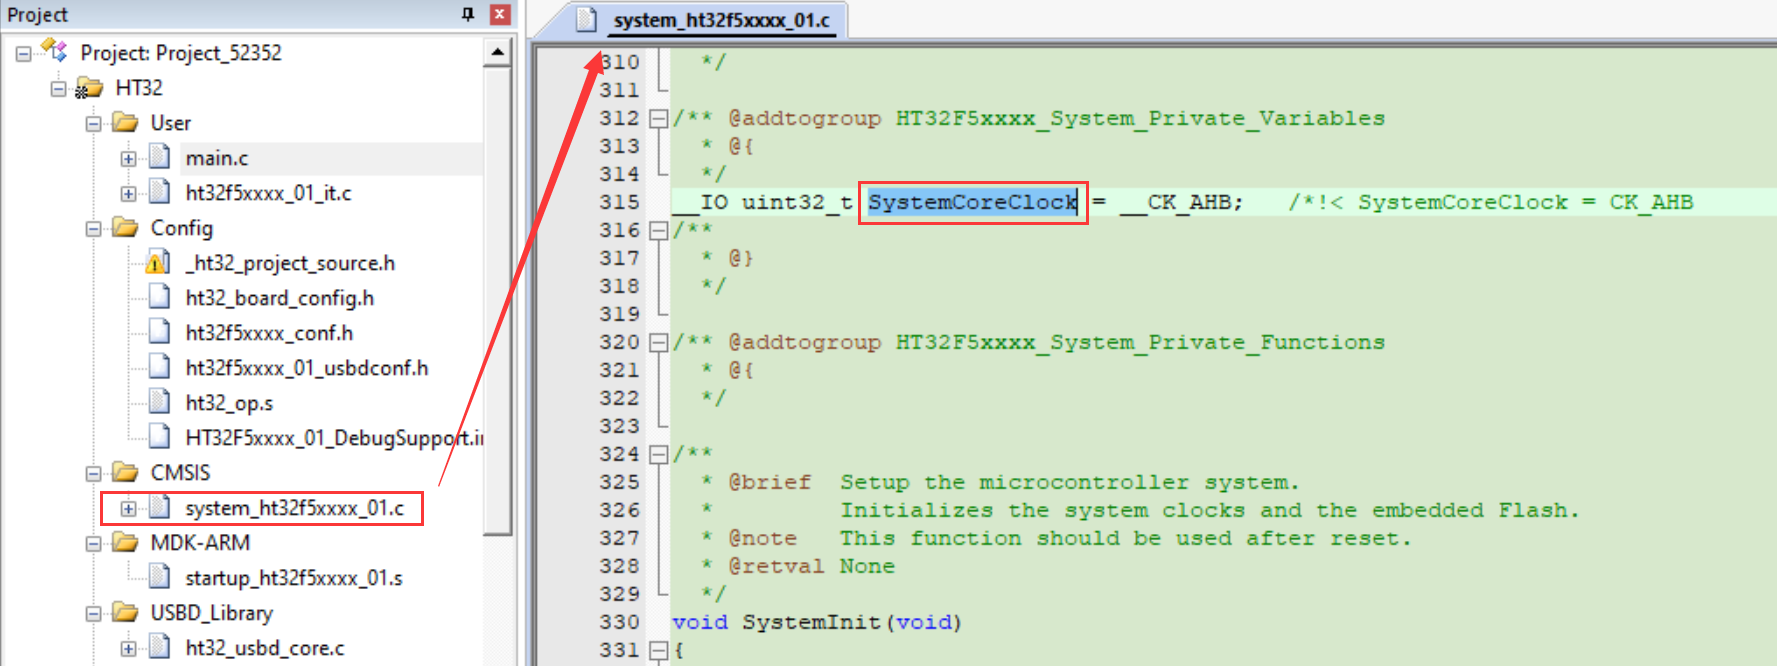The image size is (1777, 666).
Task: Select the system_ht32f5xxxx_01.c editor tab
Action: tap(720, 20)
